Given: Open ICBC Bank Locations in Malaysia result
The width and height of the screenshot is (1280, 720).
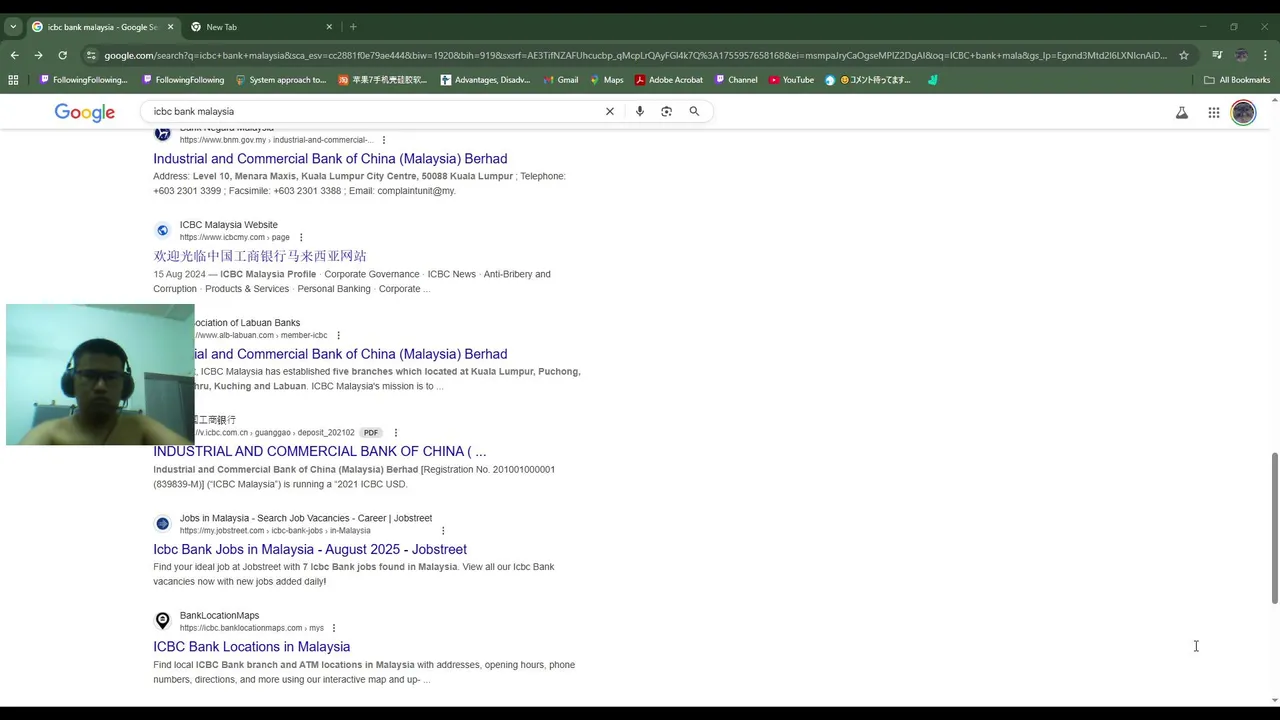Looking at the screenshot, I should click(252, 647).
